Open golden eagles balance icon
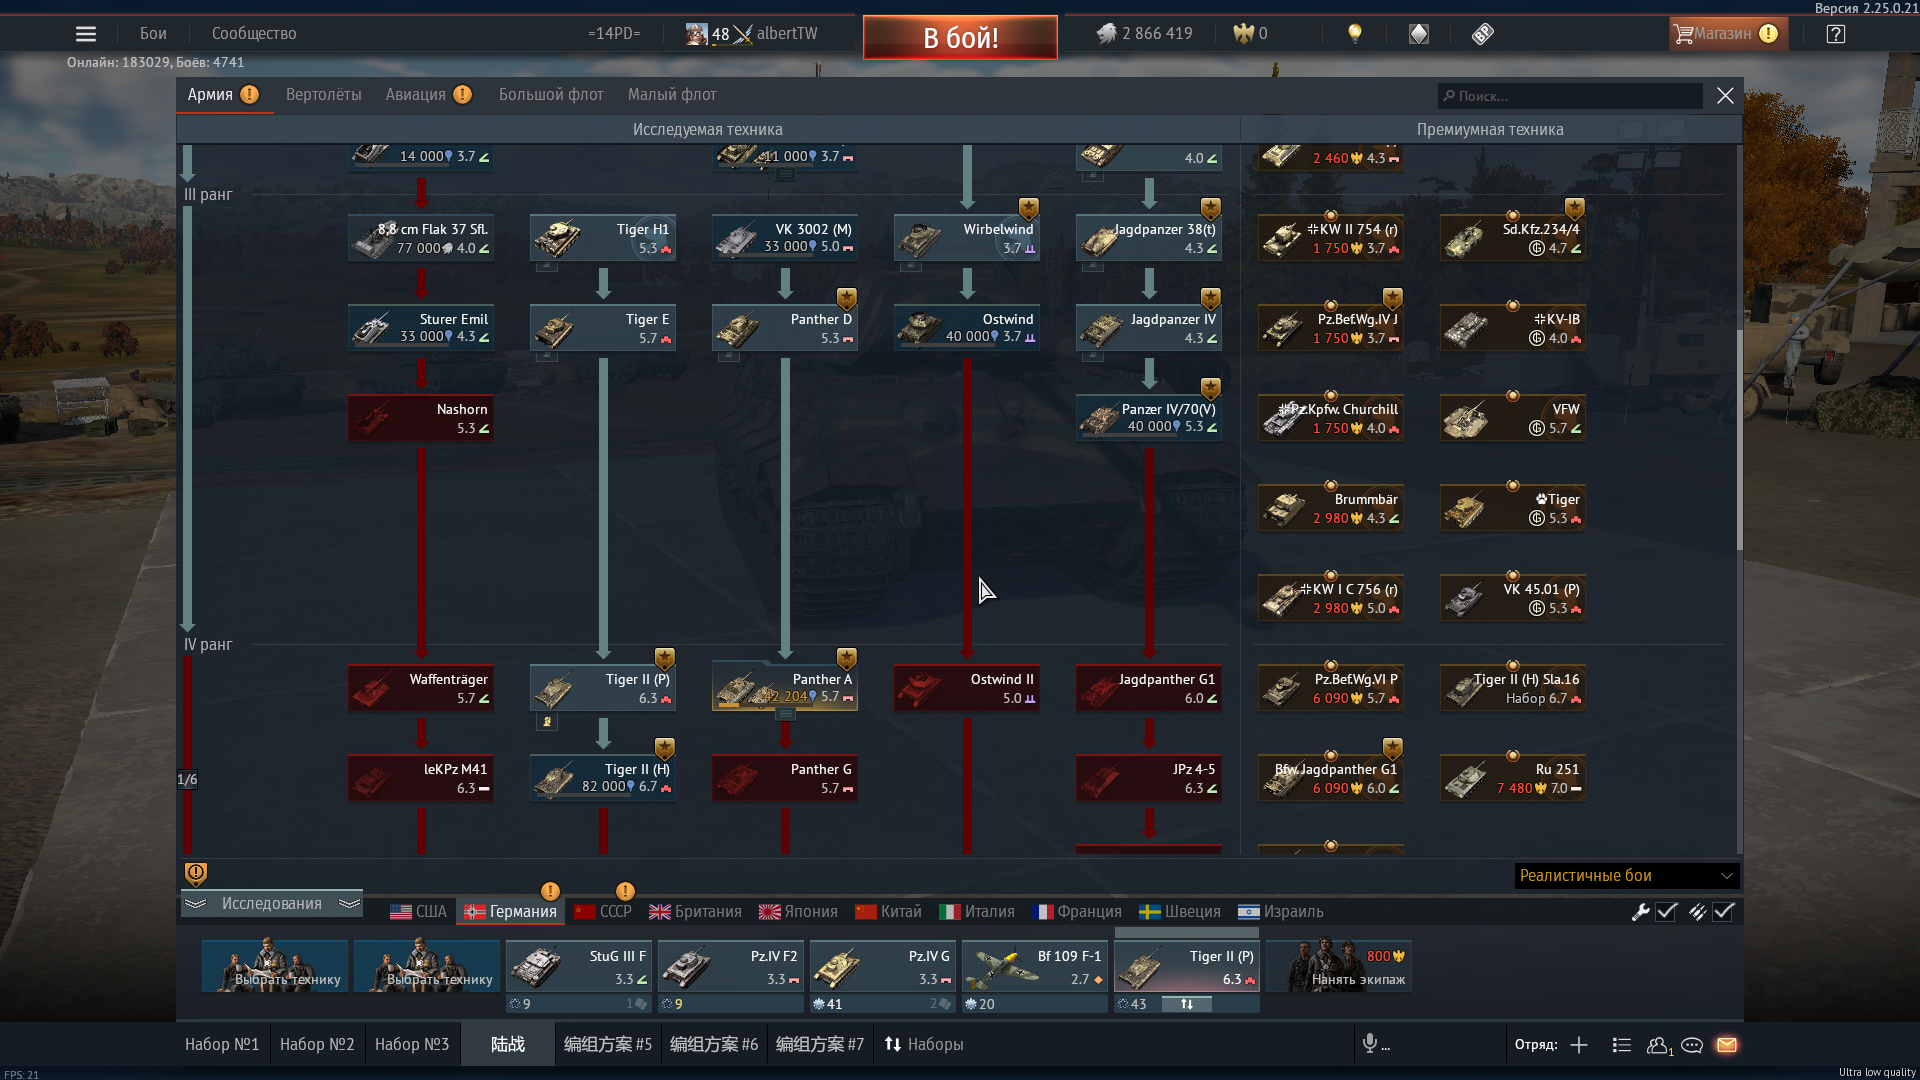This screenshot has height=1080, width=1920. tap(1243, 34)
